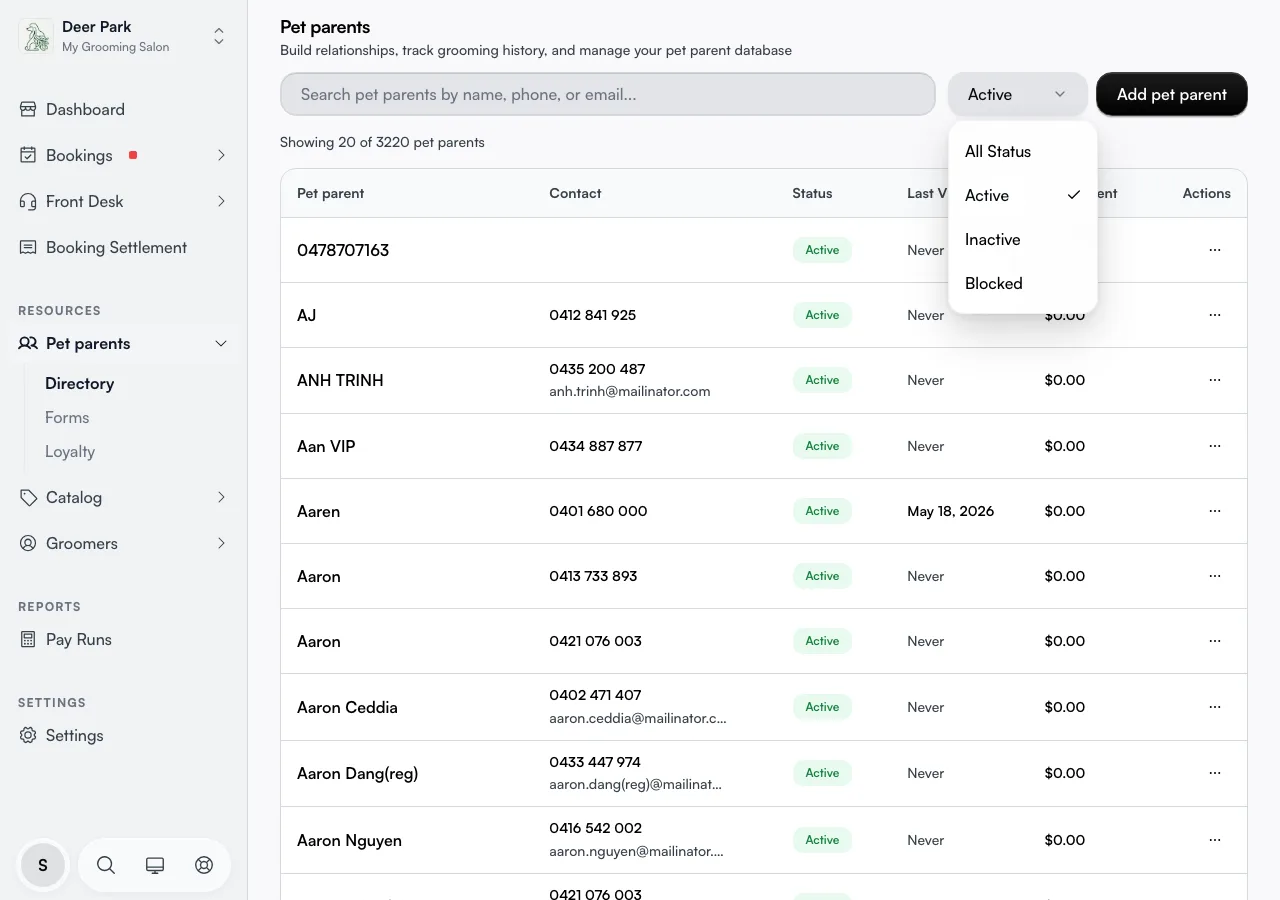Click Aaron Ceddia's name
This screenshot has width=1280, height=900.
click(x=347, y=707)
